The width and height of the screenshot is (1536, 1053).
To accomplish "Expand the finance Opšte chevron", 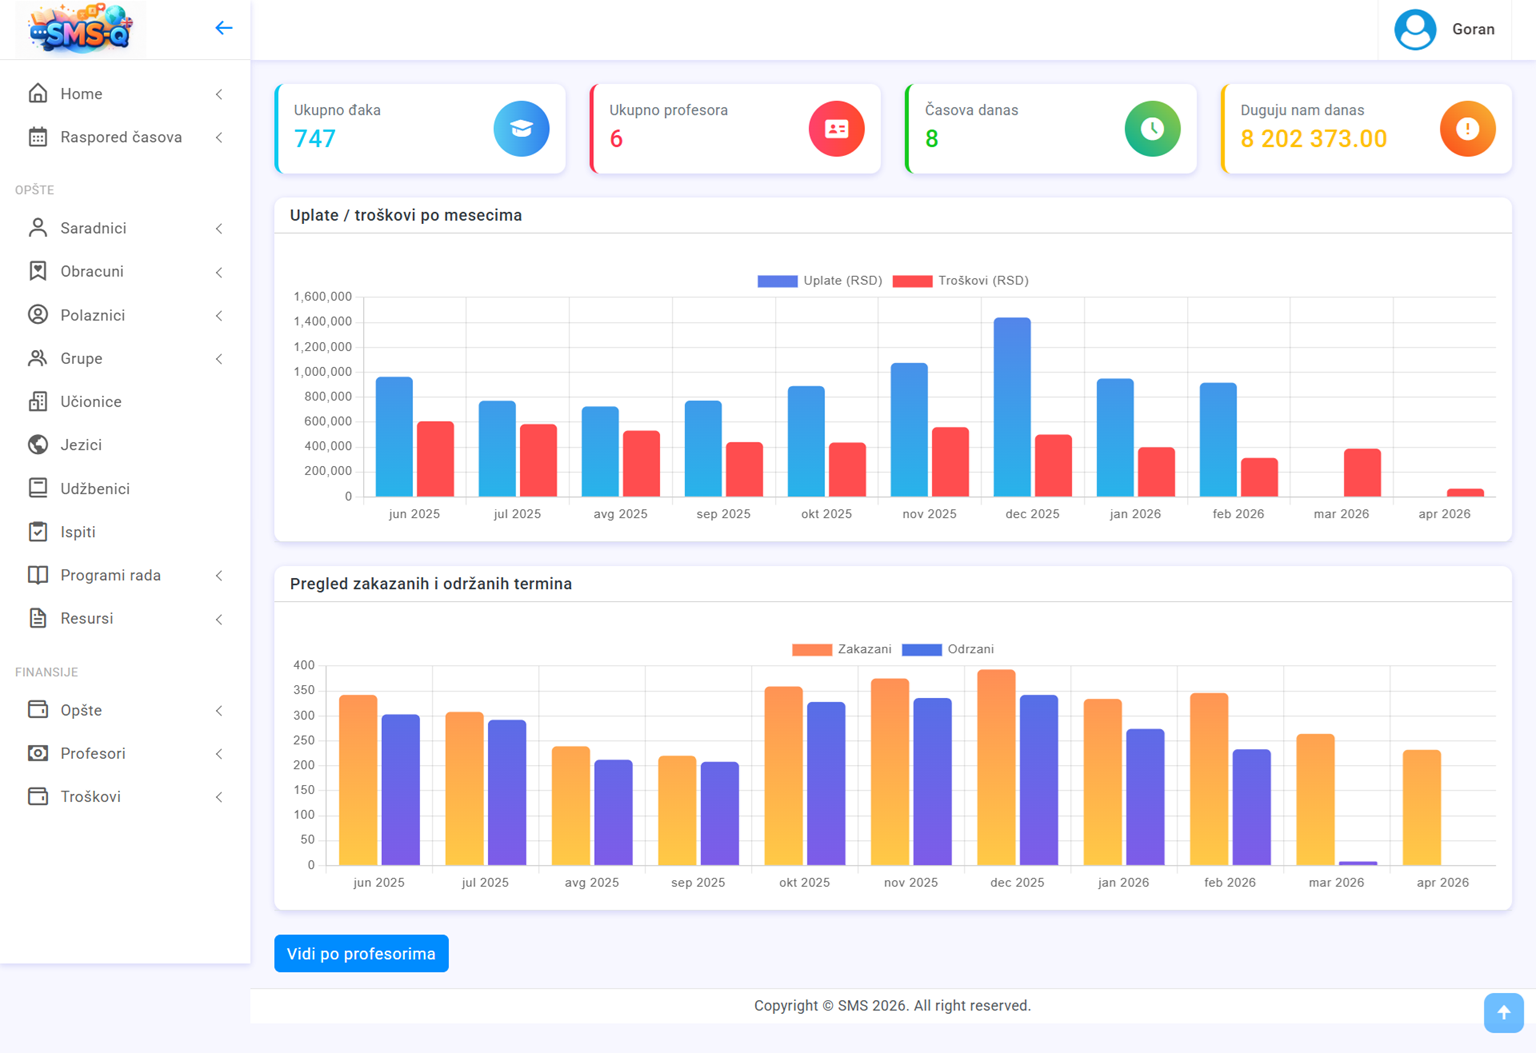I will click(219, 711).
